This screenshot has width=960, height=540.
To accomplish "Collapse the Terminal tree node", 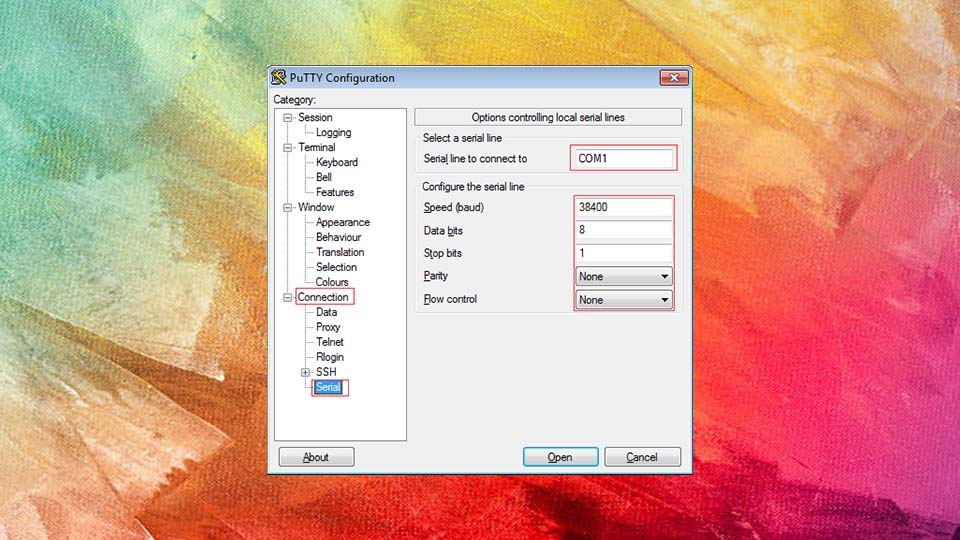I will pos(287,148).
